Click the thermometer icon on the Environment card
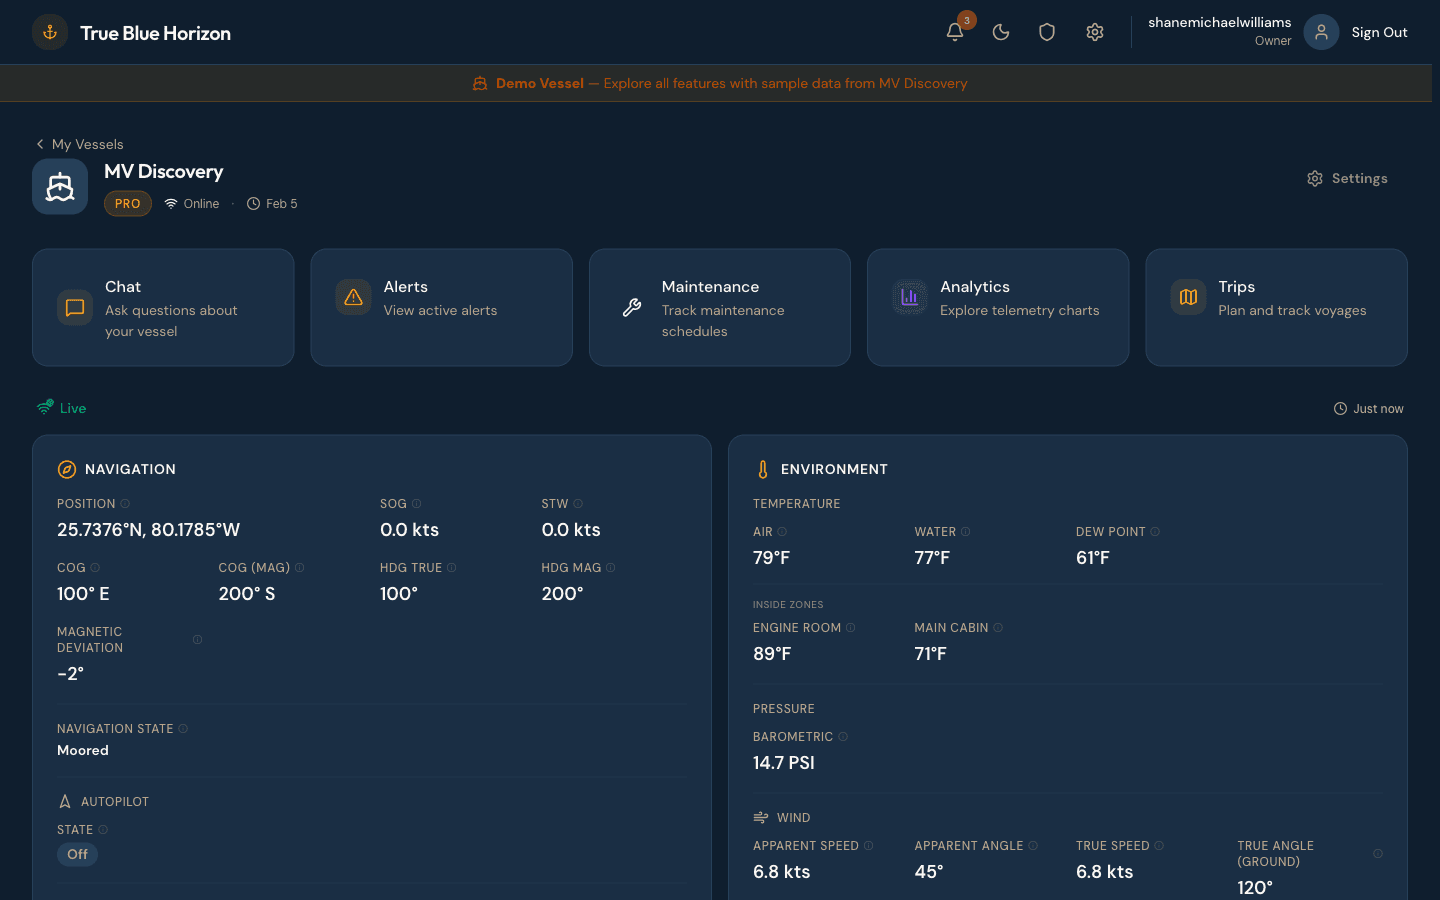The height and width of the screenshot is (900, 1440). coord(763,468)
